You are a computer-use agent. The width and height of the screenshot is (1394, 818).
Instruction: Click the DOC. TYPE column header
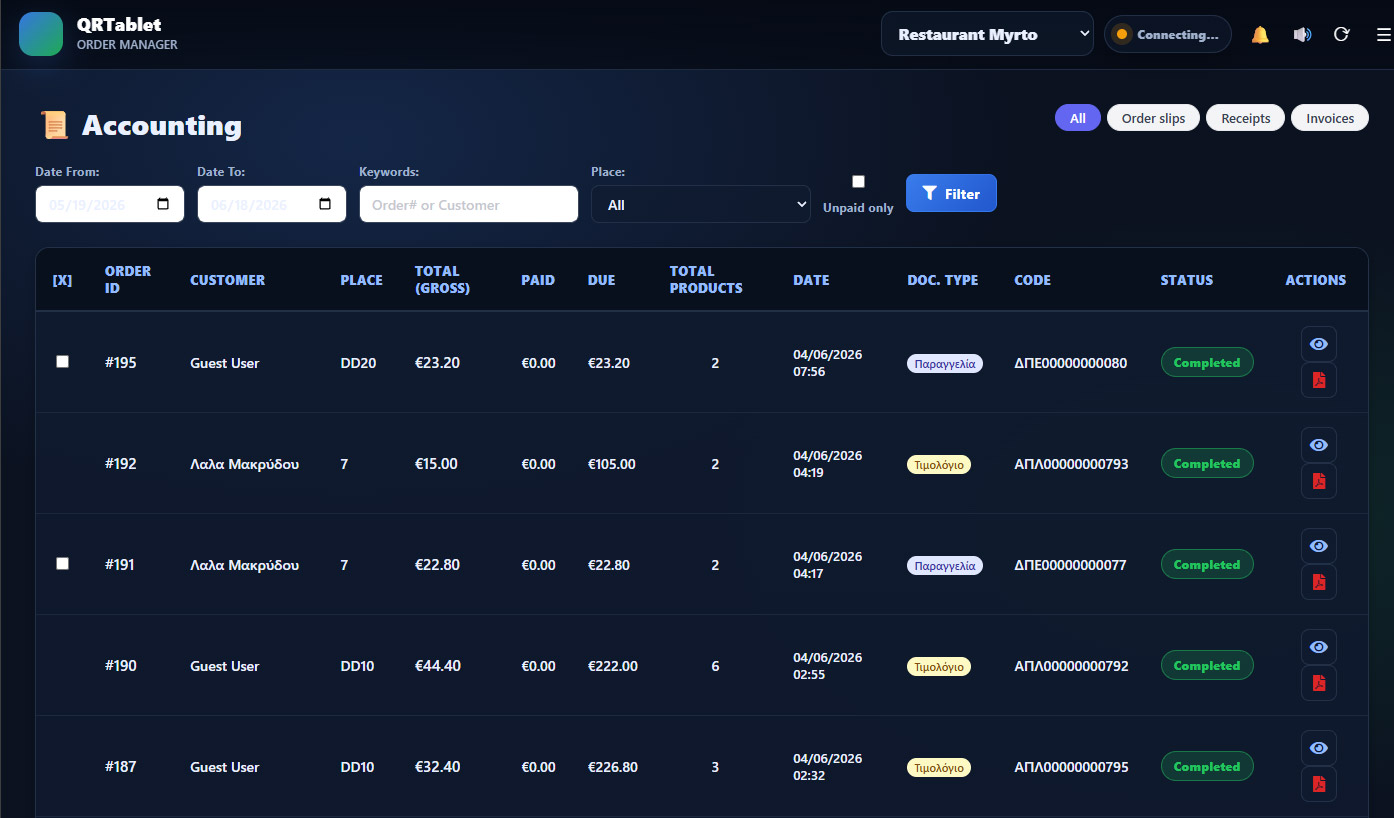coord(943,280)
